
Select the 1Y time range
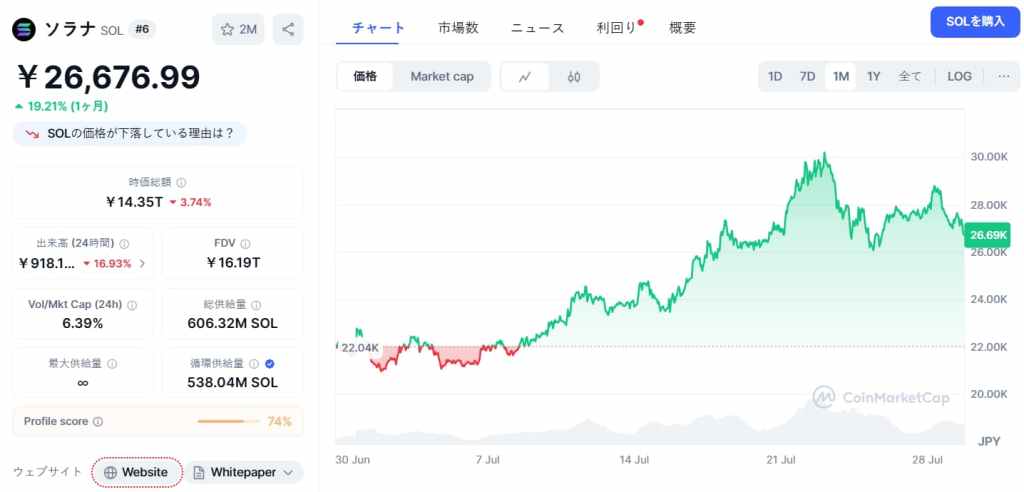(874, 76)
